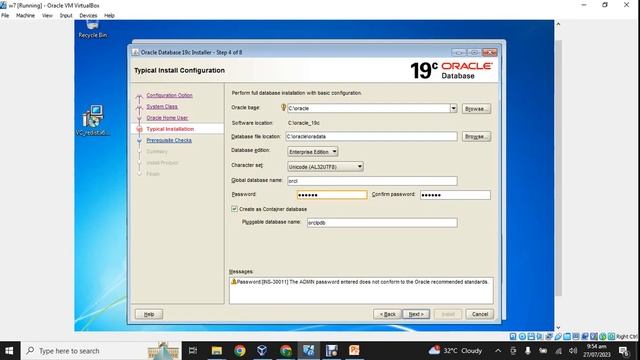Viewport: 640px width, 360px height.
Task: Click Browse next to Database file location
Action: pos(476,137)
